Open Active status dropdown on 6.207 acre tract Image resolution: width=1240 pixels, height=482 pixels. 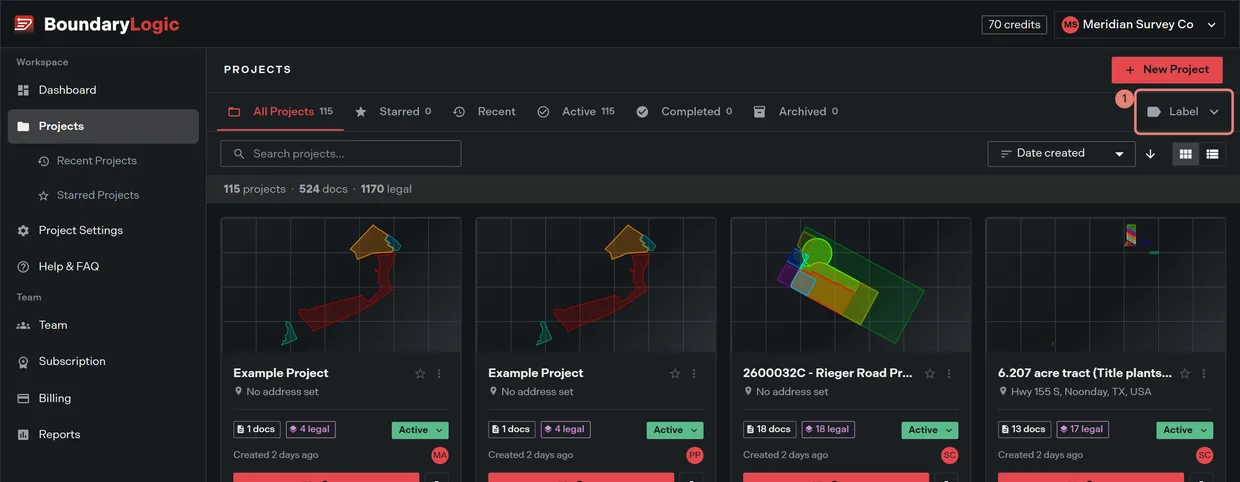[x=1185, y=430]
